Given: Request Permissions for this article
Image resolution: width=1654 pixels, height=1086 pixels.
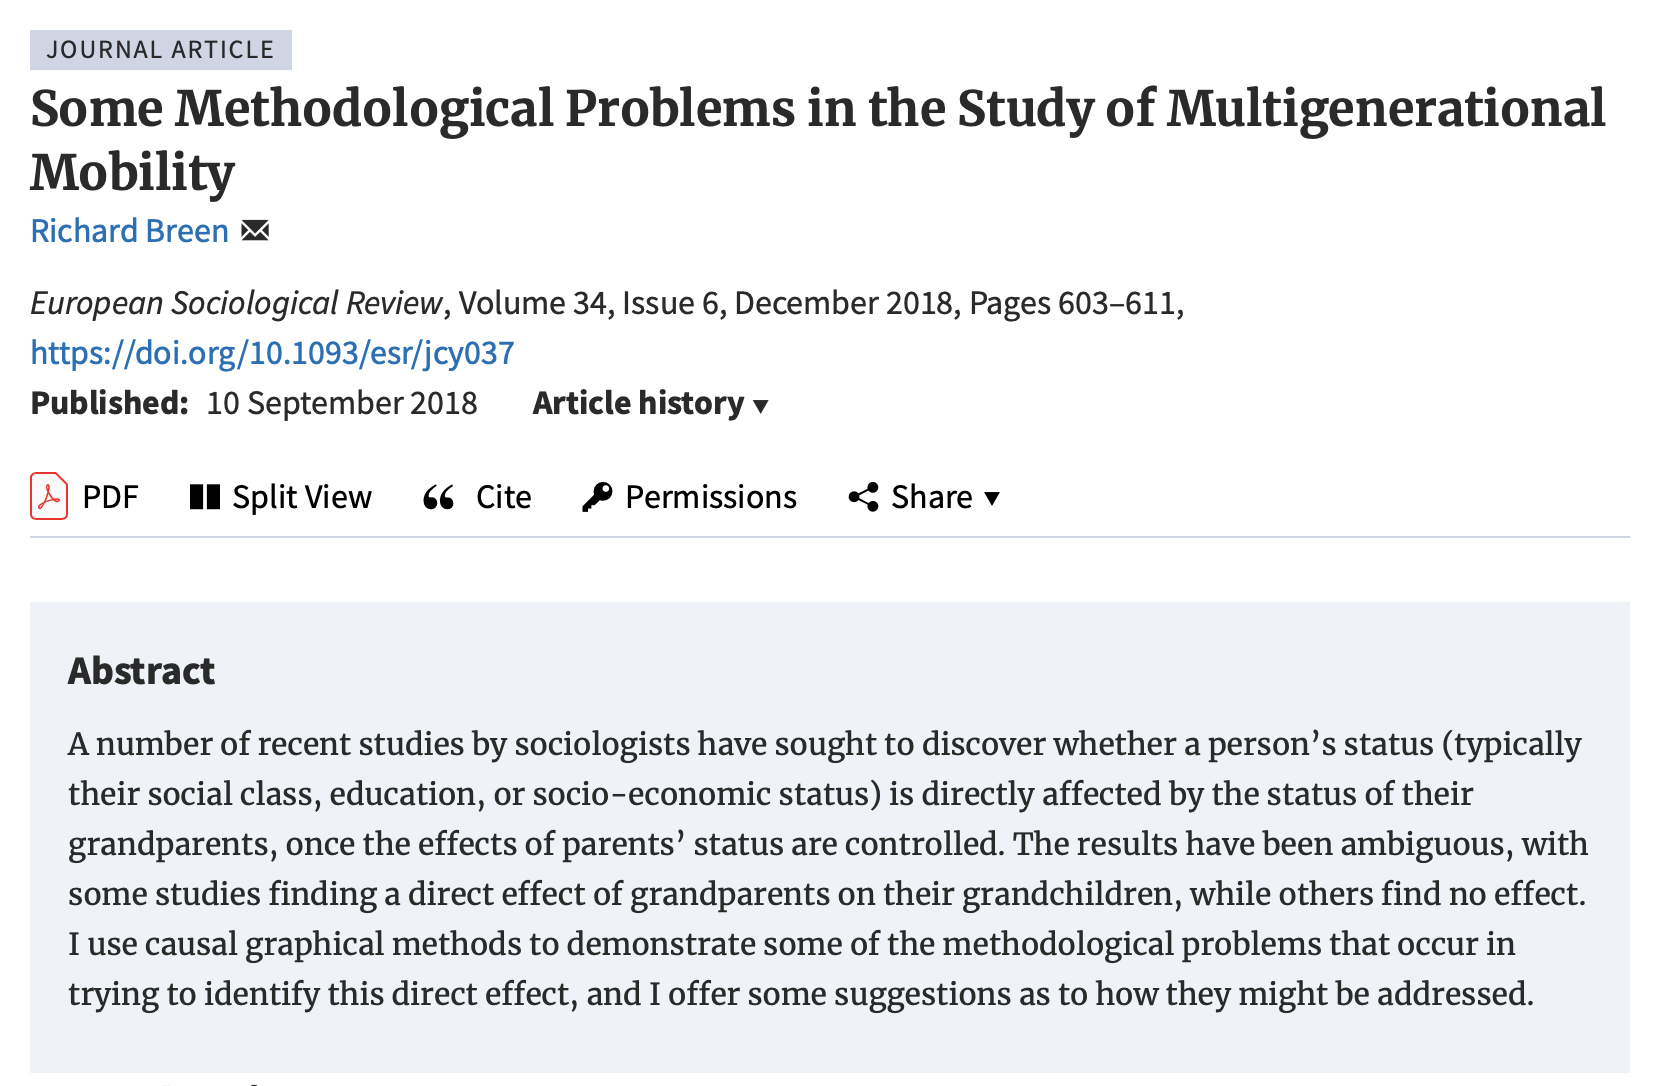Looking at the screenshot, I should point(711,497).
